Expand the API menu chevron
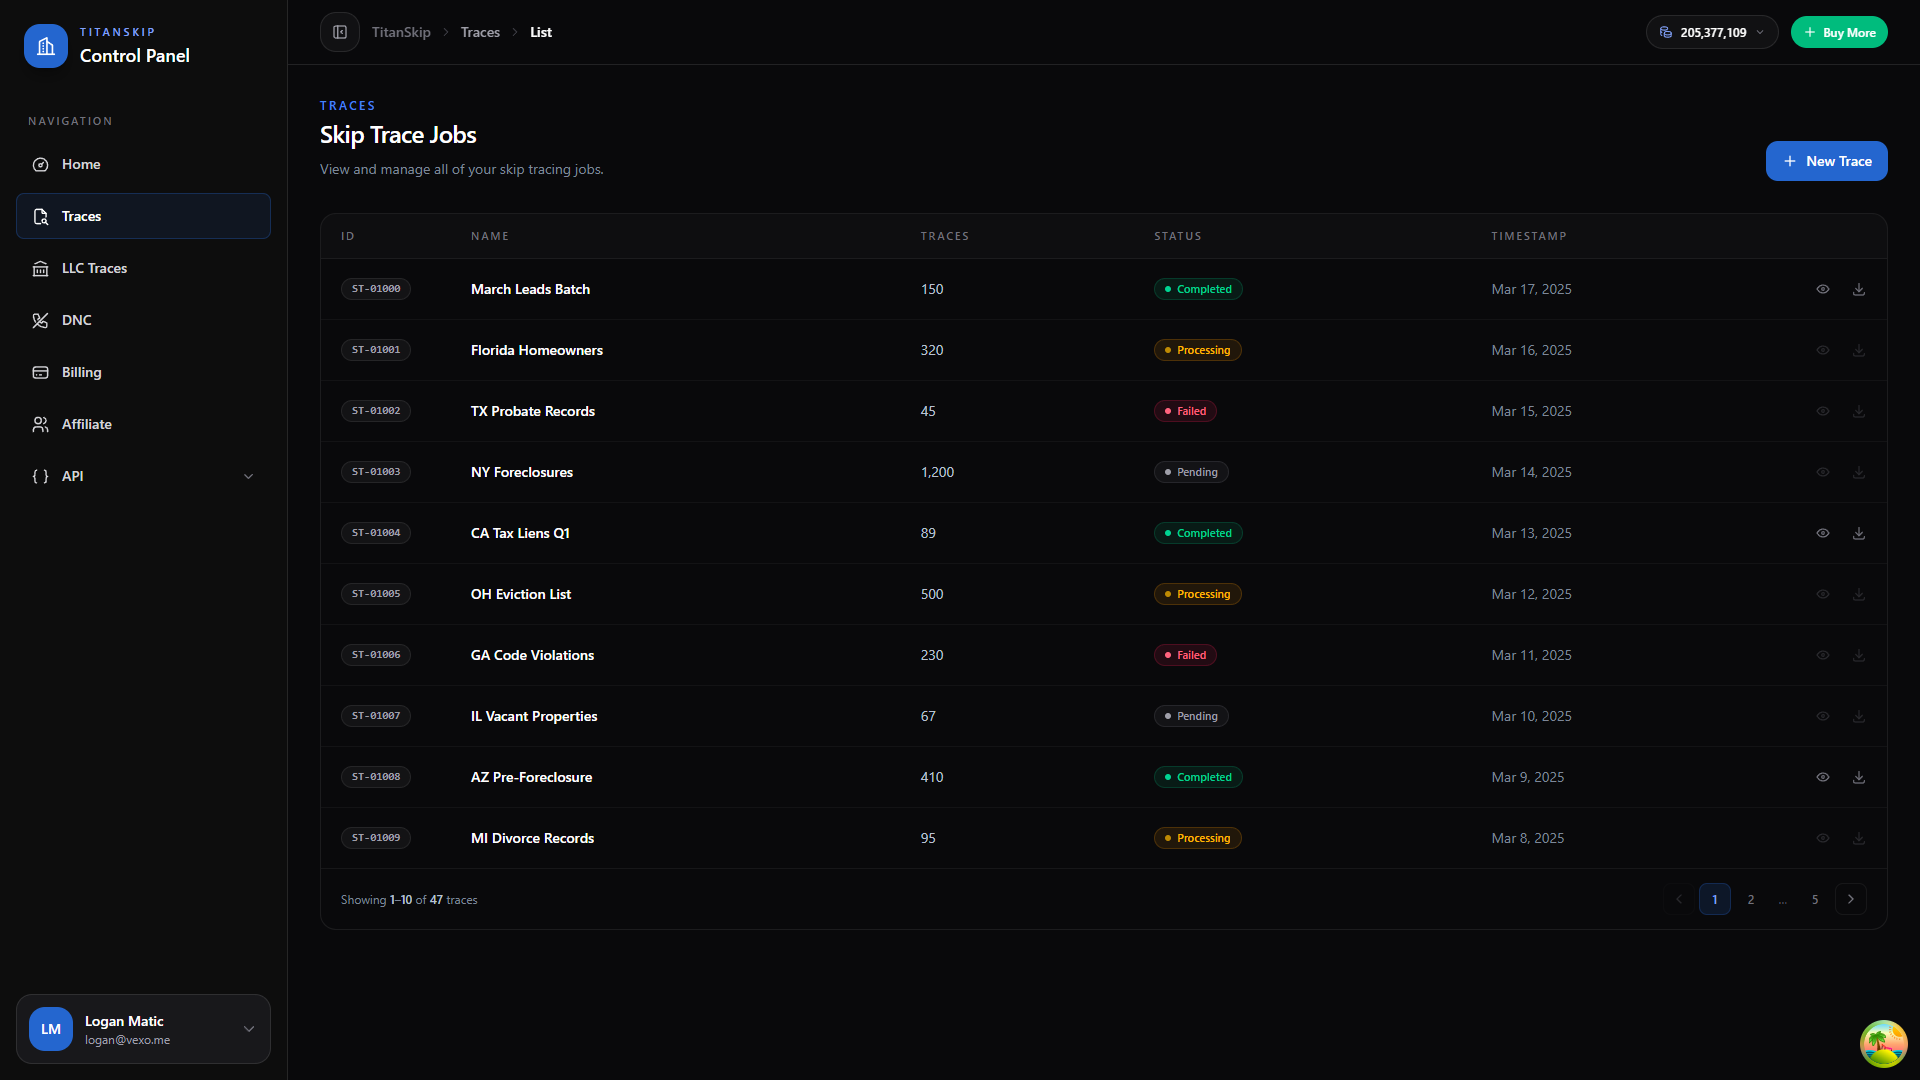Viewport: 1920px width, 1080px height. click(x=249, y=476)
